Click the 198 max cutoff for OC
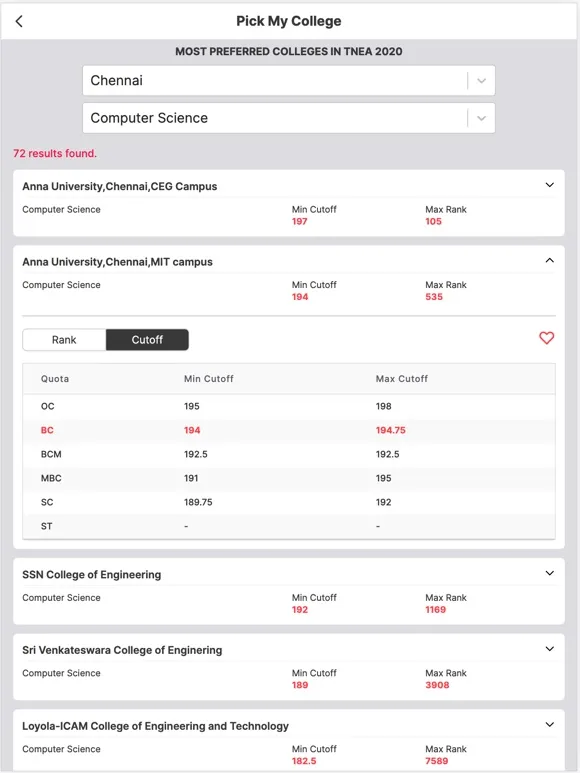 383,406
